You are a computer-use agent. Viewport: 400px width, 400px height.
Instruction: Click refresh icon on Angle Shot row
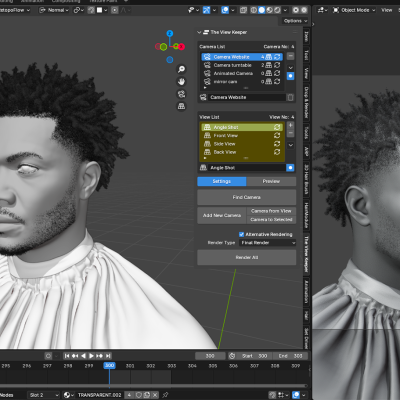point(277,127)
